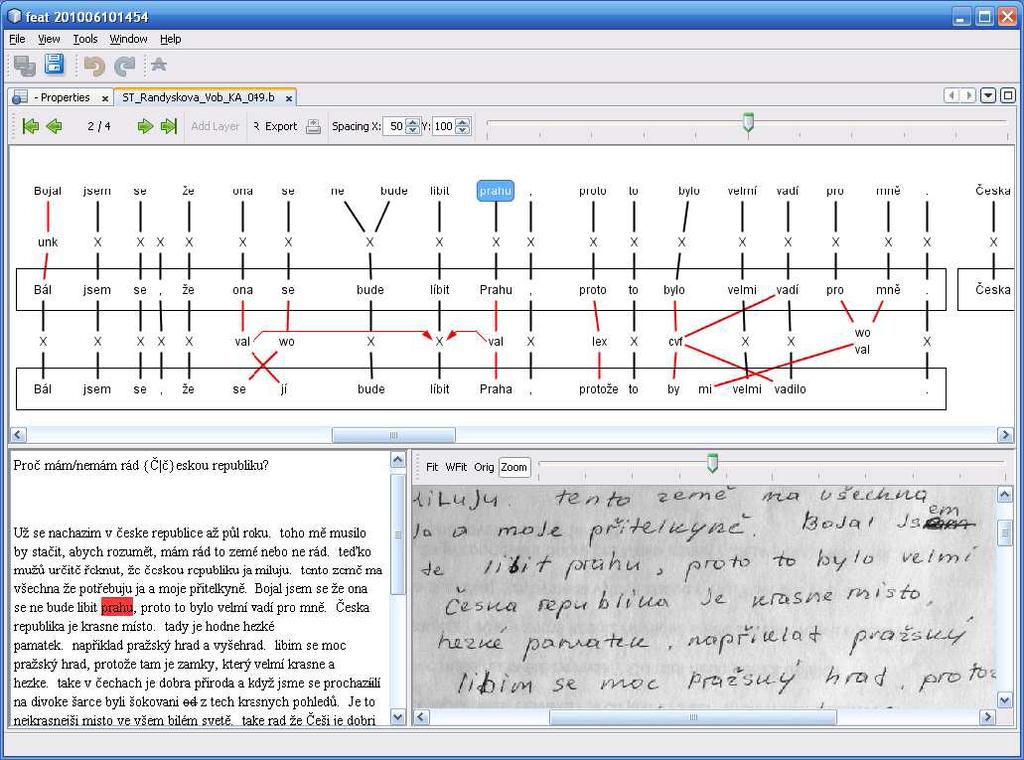The image size is (1024, 760).
Task: Click highlighted red 'prahu' in text panel
Action: pyautogui.click(x=117, y=607)
